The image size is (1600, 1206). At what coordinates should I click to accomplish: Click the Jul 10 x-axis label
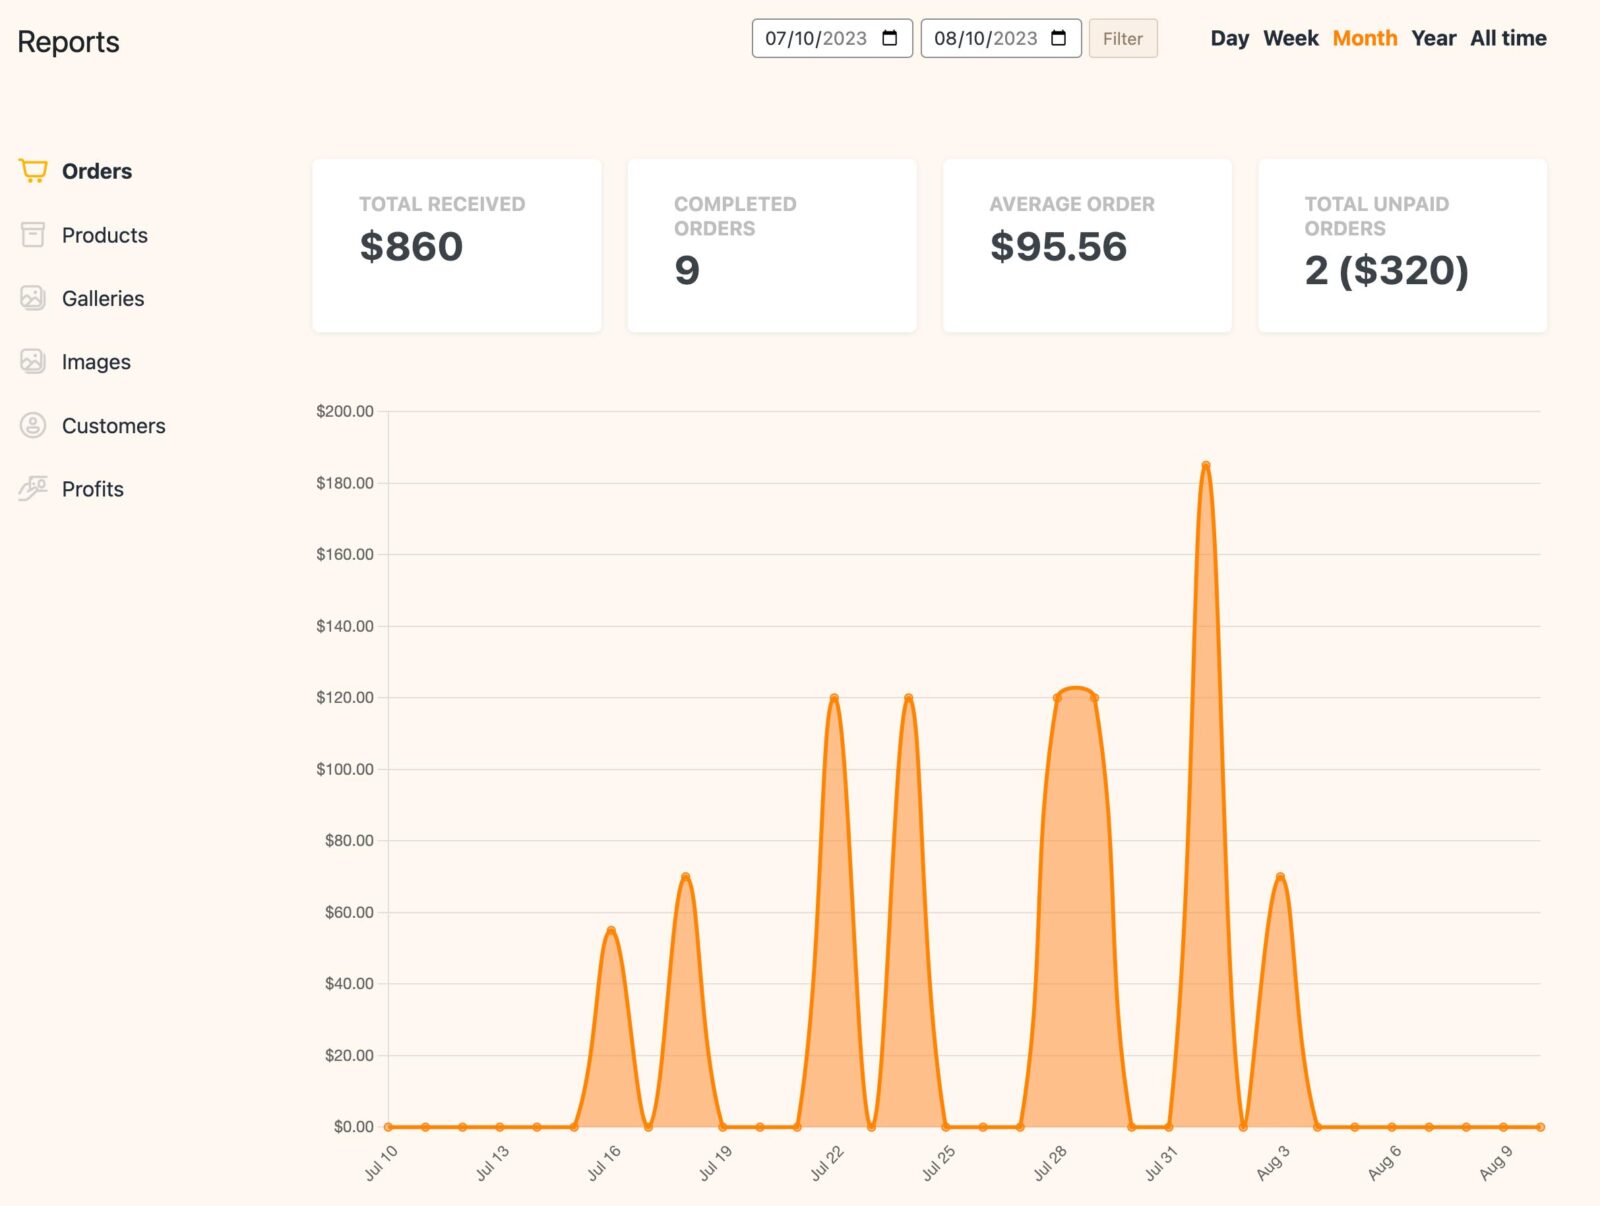(381, 1163)
